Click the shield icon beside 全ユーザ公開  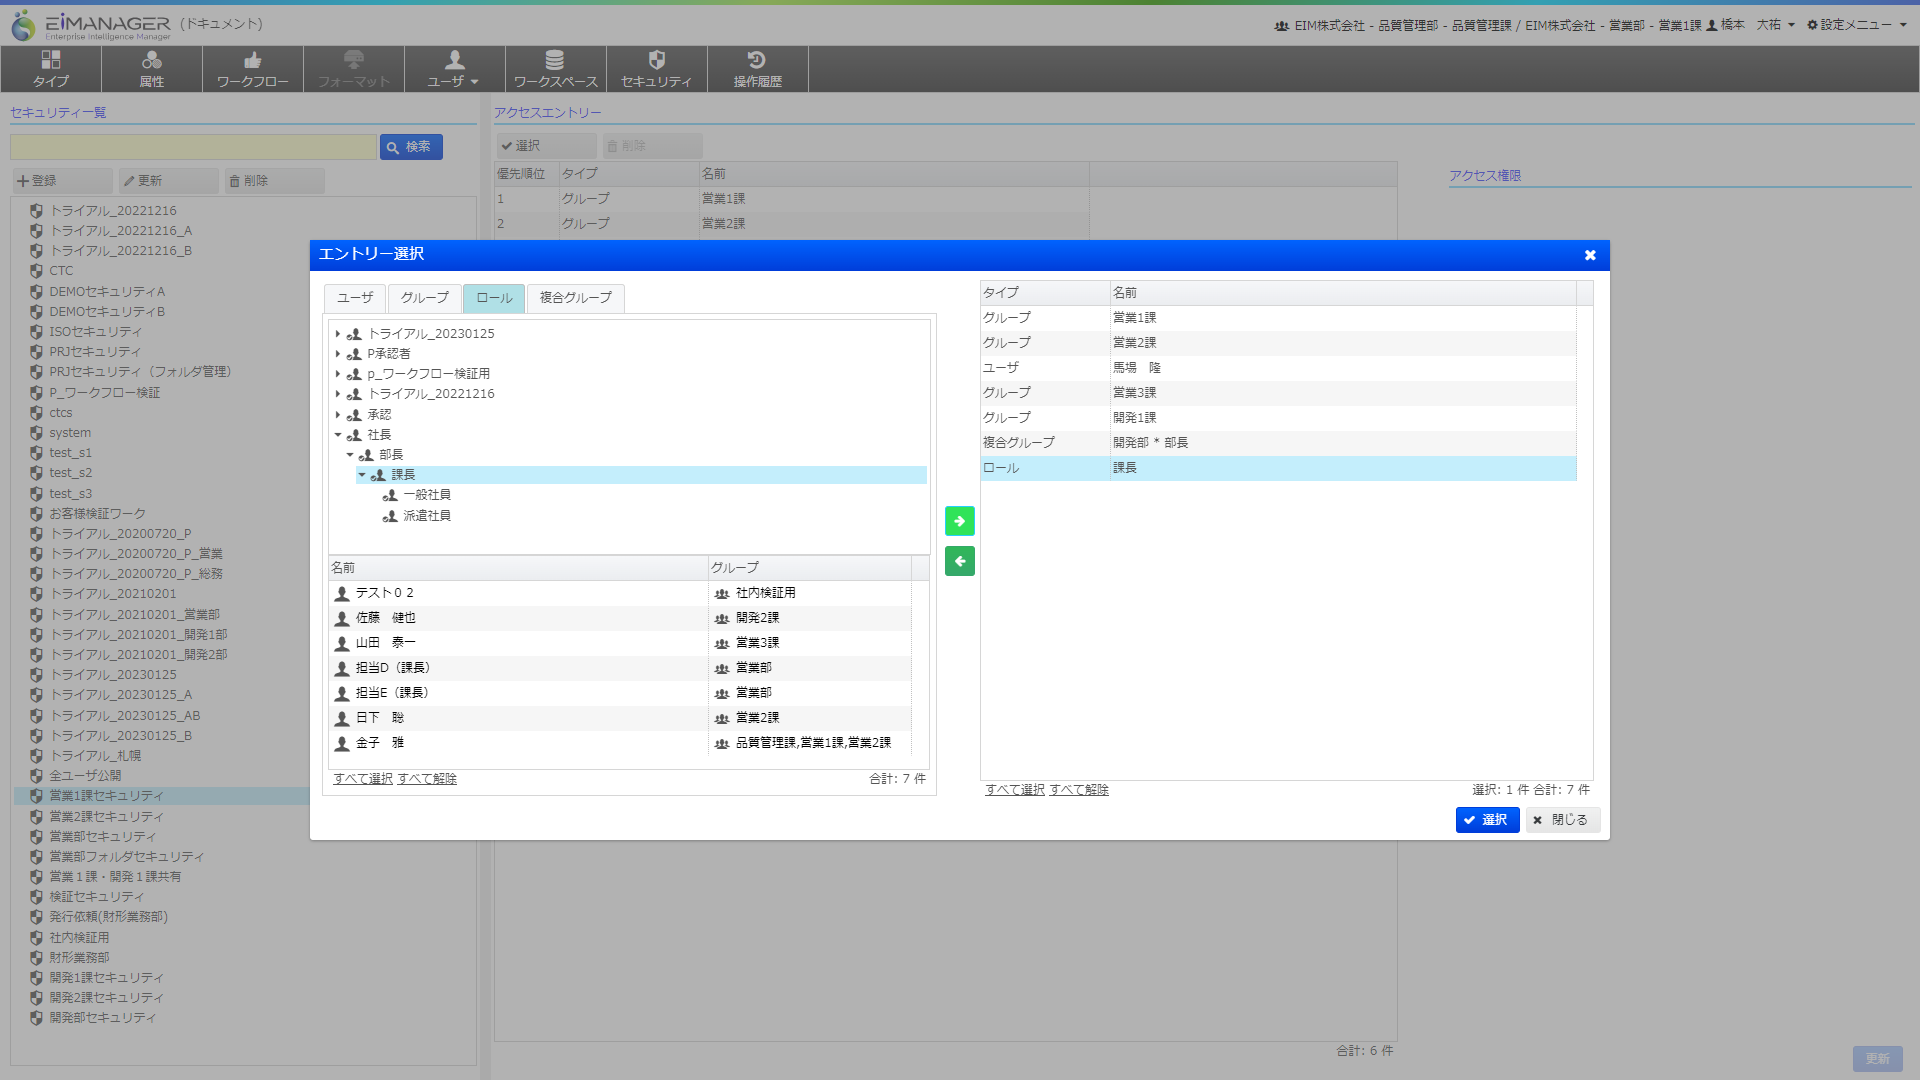click(36, 776)
